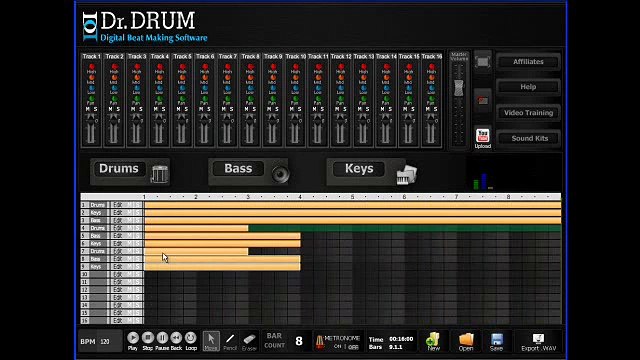
Task: Solo Track 16 in the mixer
Action: [x=436, y=109]
